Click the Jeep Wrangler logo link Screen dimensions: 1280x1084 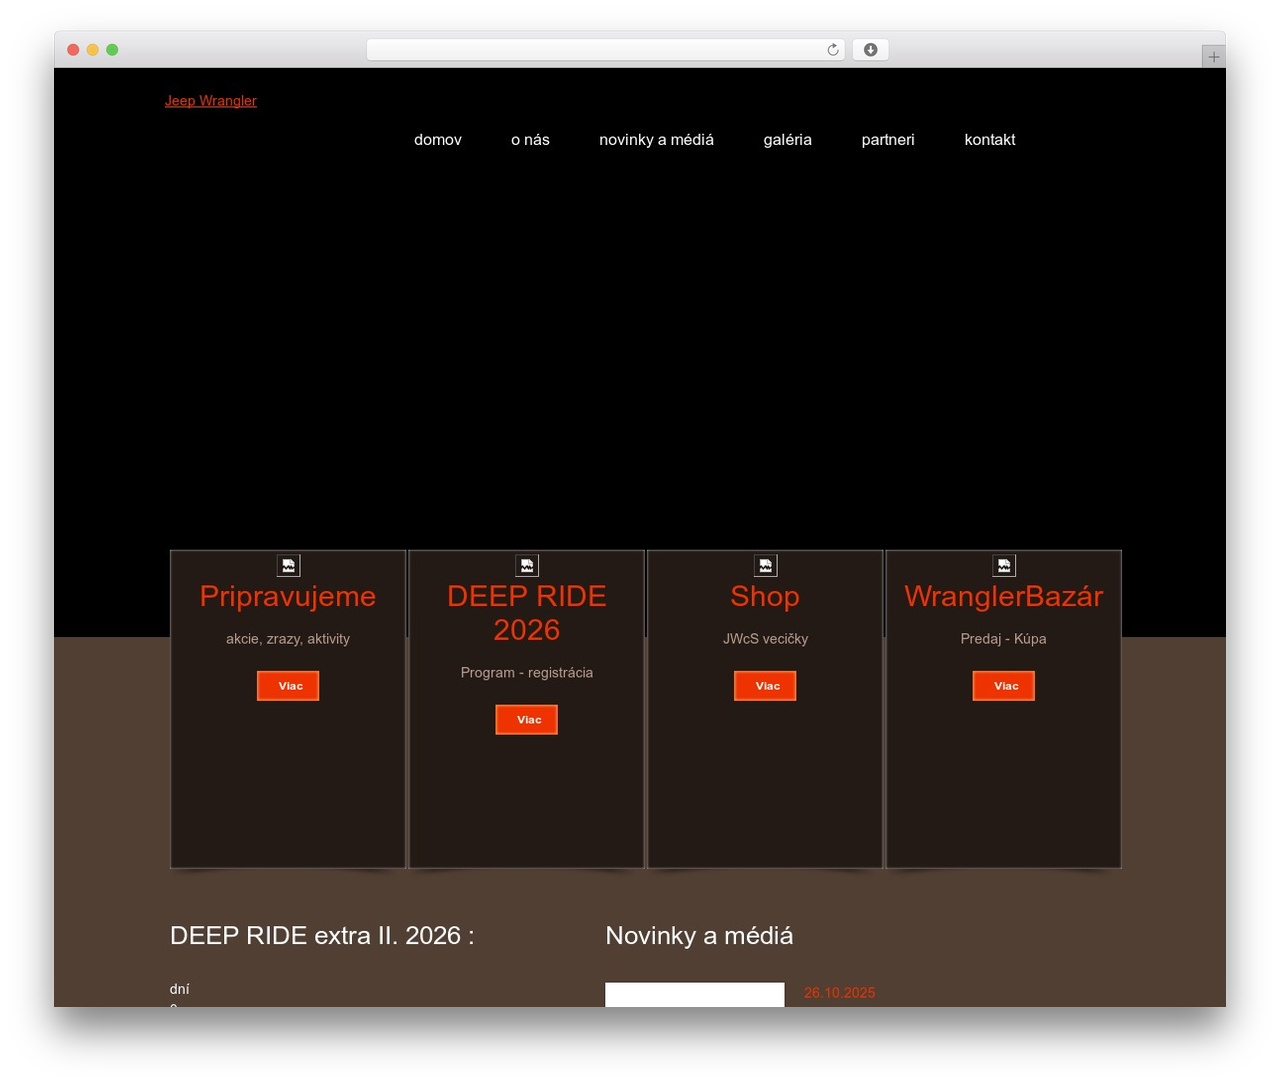[211, 101]
